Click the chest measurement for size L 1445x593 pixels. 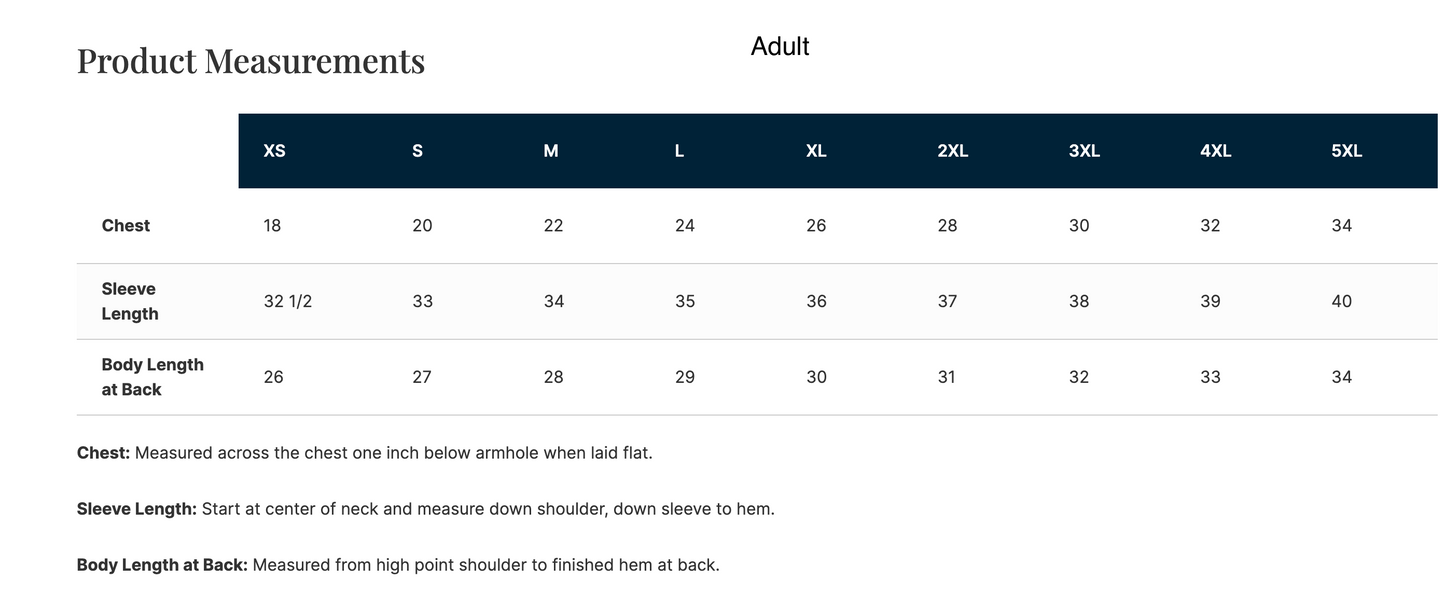[685, 226]
